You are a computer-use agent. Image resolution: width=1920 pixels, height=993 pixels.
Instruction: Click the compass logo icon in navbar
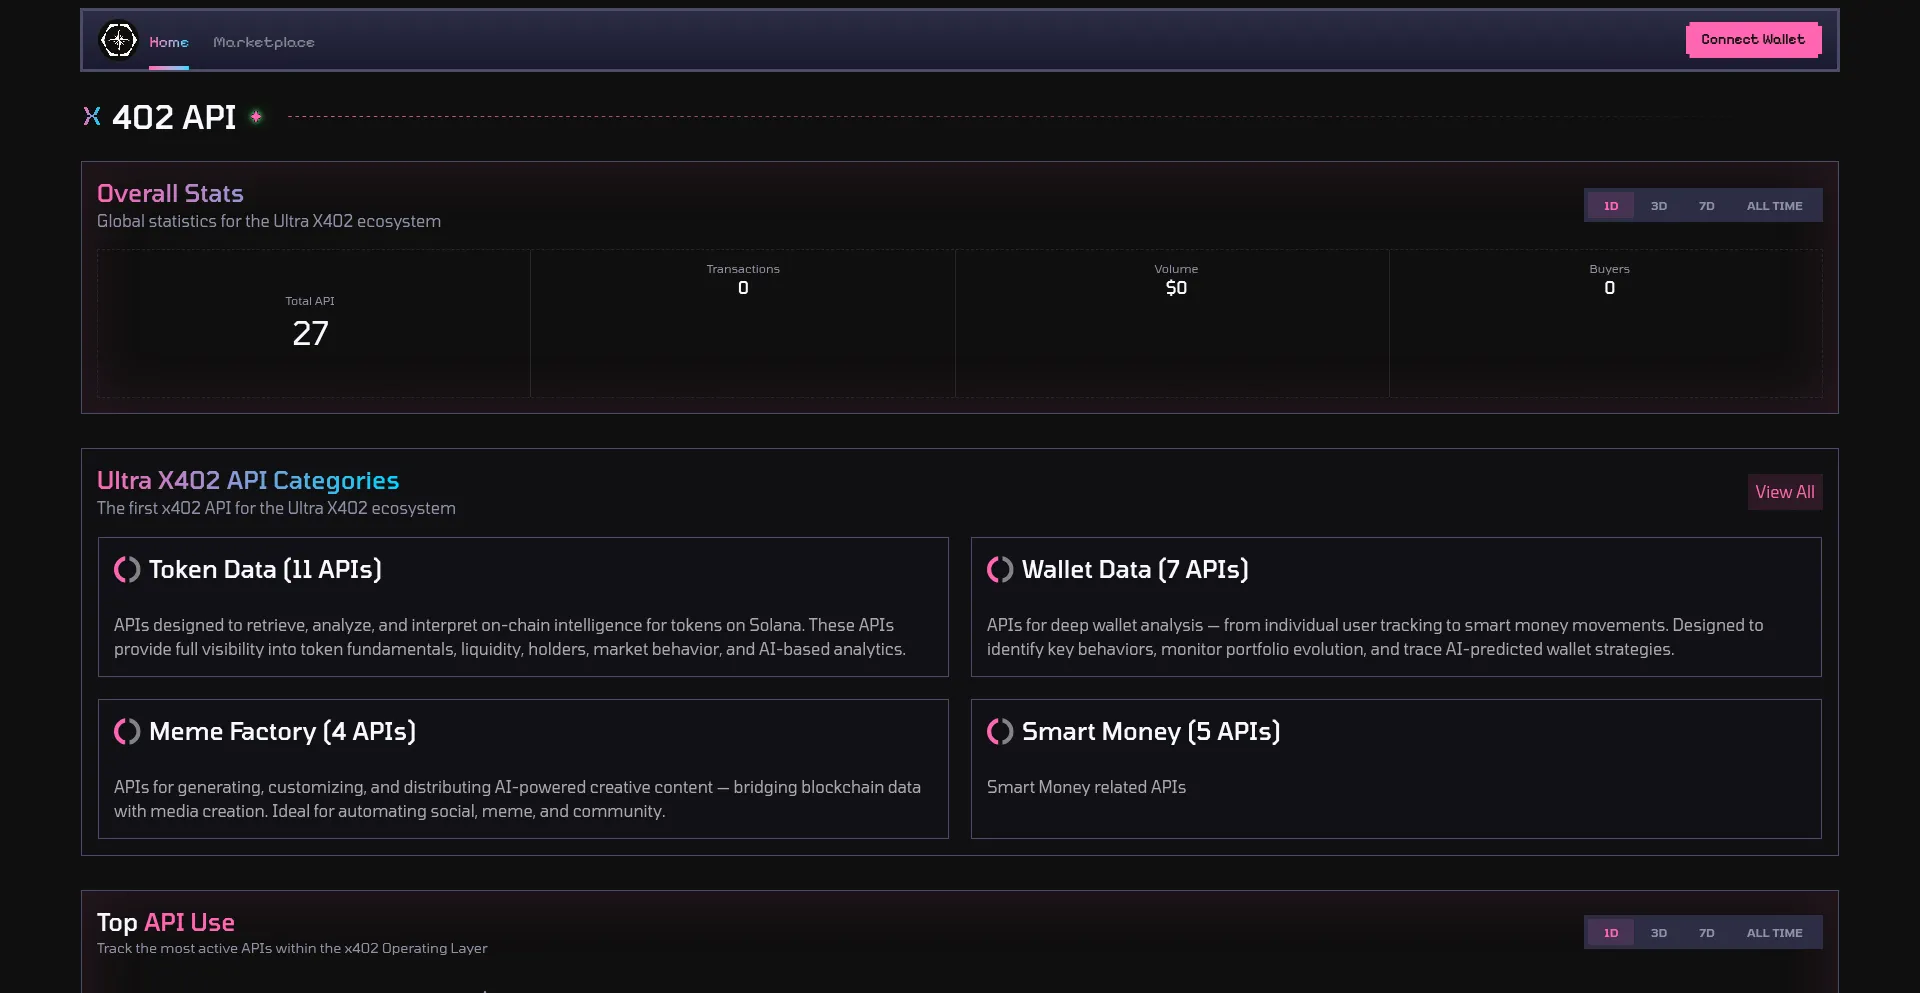[x=119, y=41]
